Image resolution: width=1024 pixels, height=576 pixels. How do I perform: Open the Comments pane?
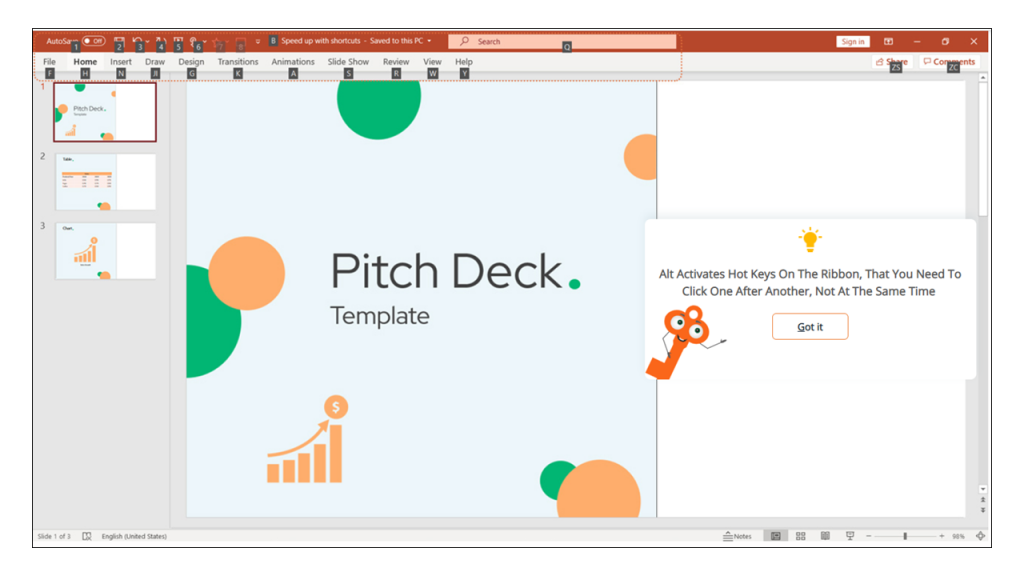pyautogui.click(x=948, y=61)
